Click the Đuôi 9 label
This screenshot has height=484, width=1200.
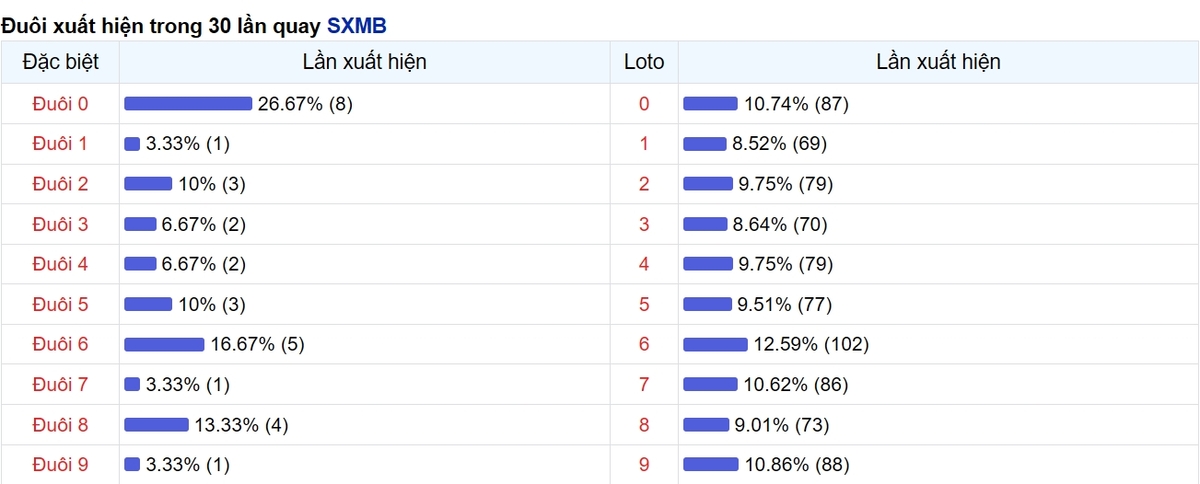tap(60, 464)
